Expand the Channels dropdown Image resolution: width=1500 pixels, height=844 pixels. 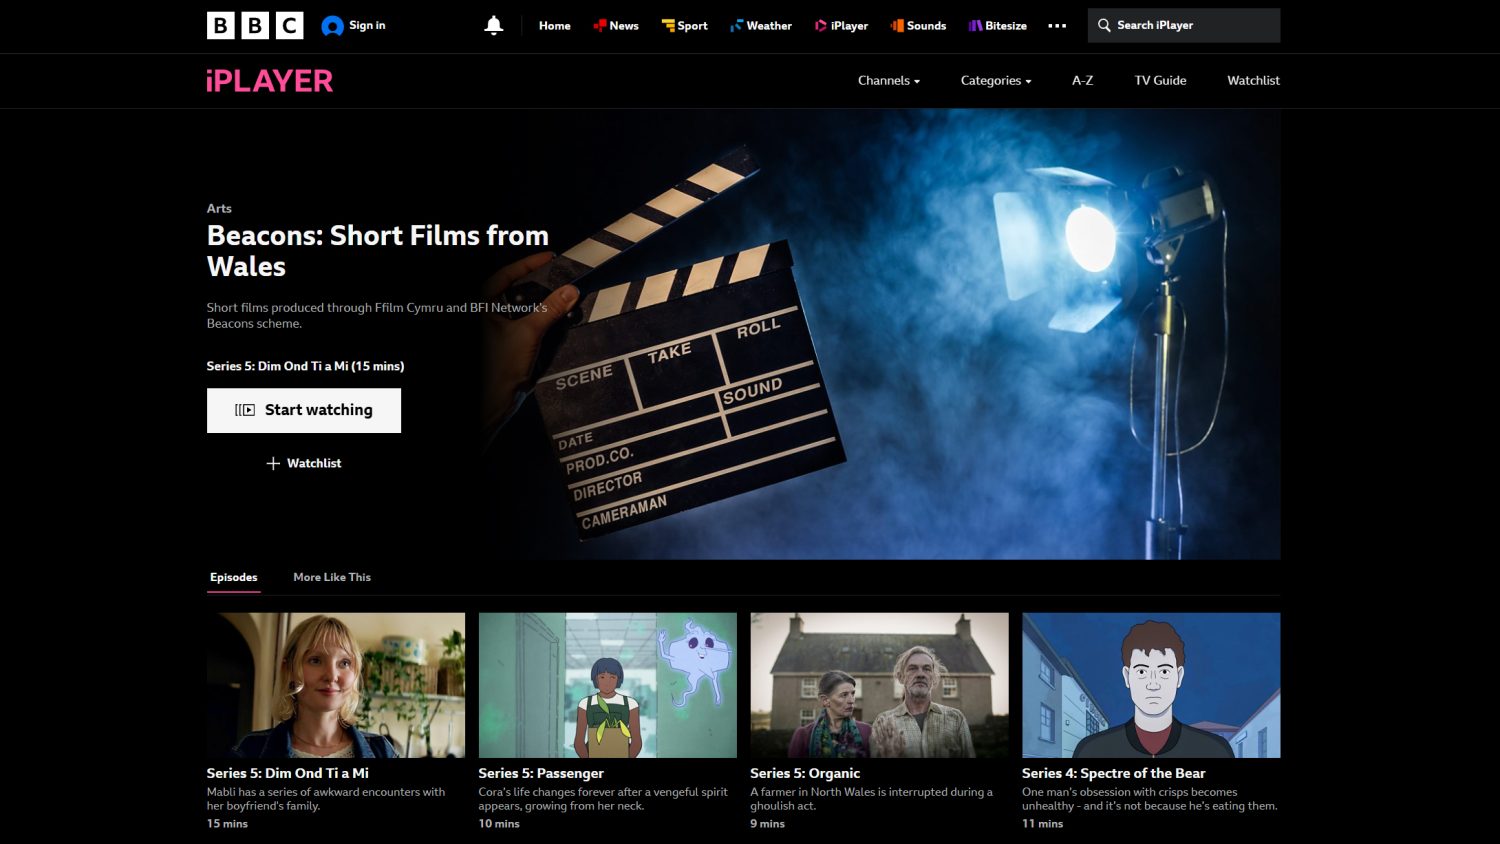pyautogui.click(x=888, y=81)
